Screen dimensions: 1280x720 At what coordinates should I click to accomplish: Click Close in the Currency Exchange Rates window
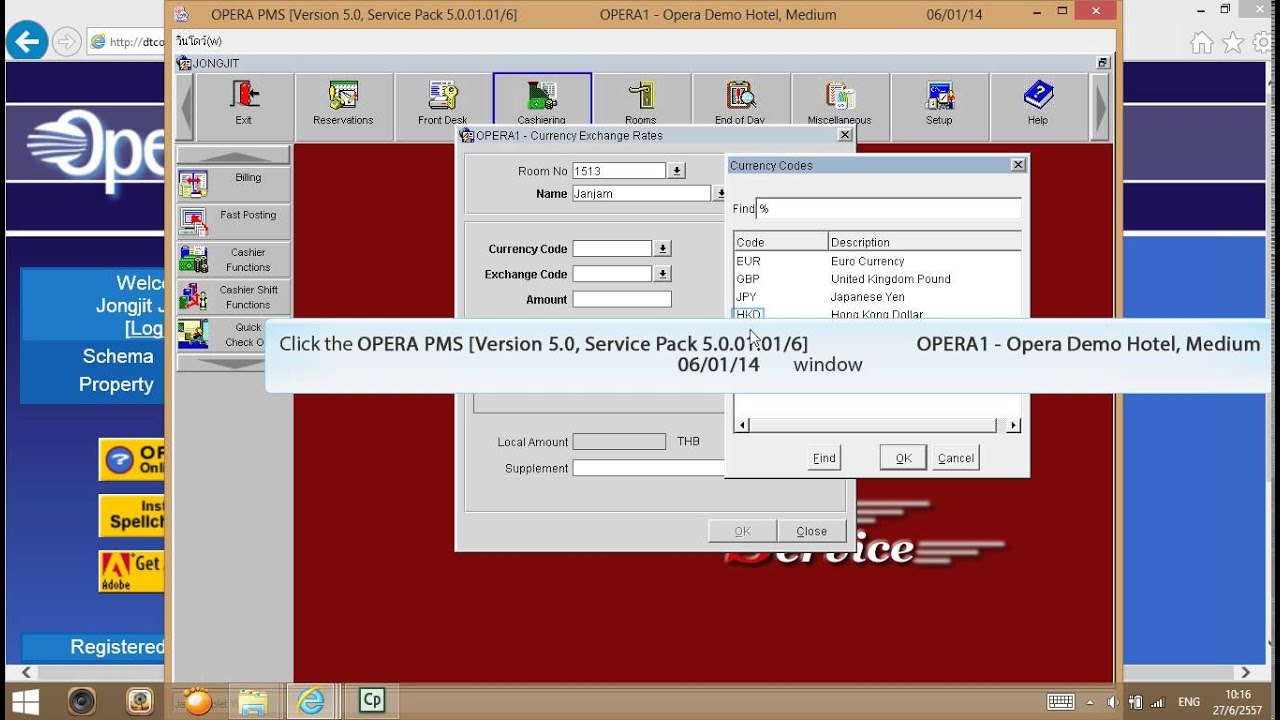811,531
